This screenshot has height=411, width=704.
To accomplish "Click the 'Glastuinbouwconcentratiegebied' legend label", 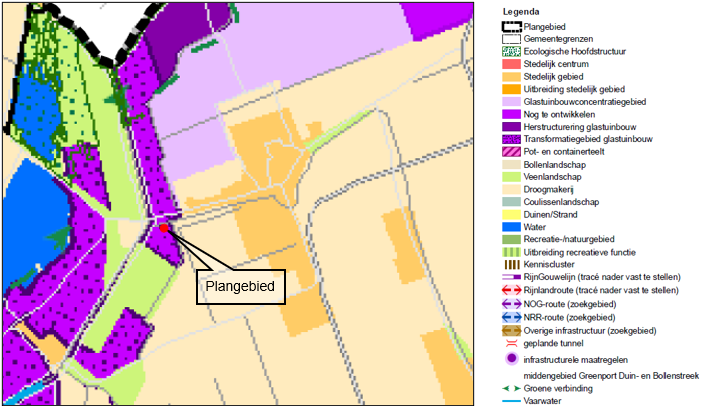I will click(x=585, y=102).
